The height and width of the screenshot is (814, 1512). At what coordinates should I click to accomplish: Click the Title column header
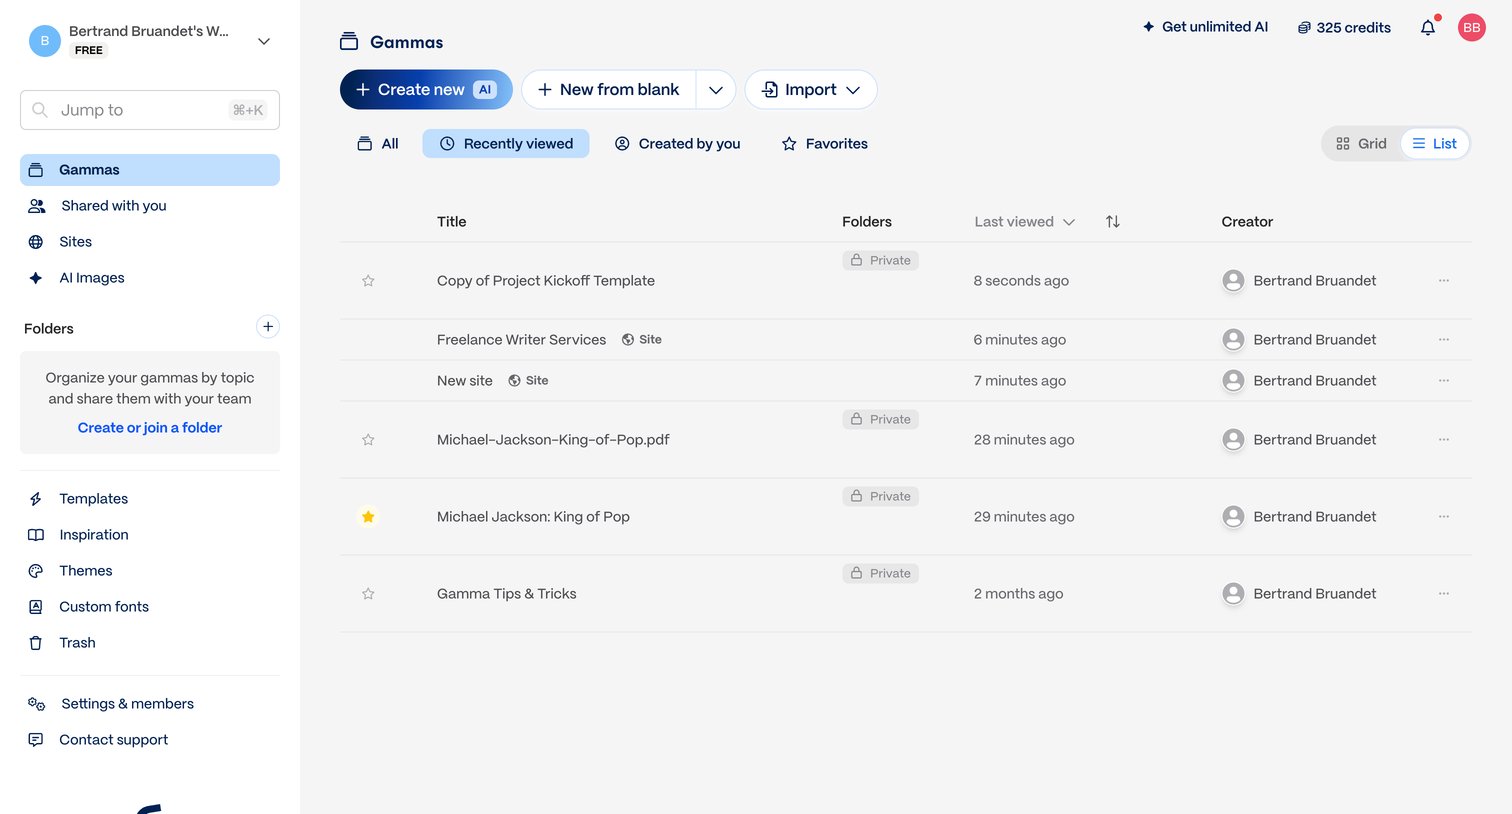click(x=452, y=222)
